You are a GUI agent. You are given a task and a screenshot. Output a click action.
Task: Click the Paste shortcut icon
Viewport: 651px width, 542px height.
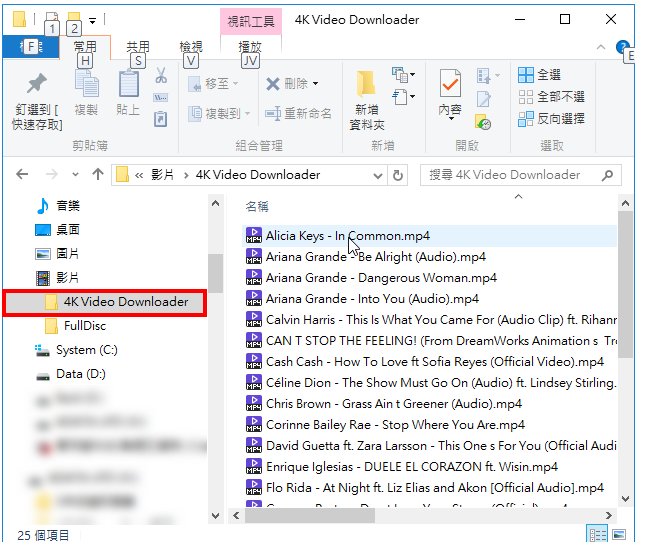pos(161,119)
